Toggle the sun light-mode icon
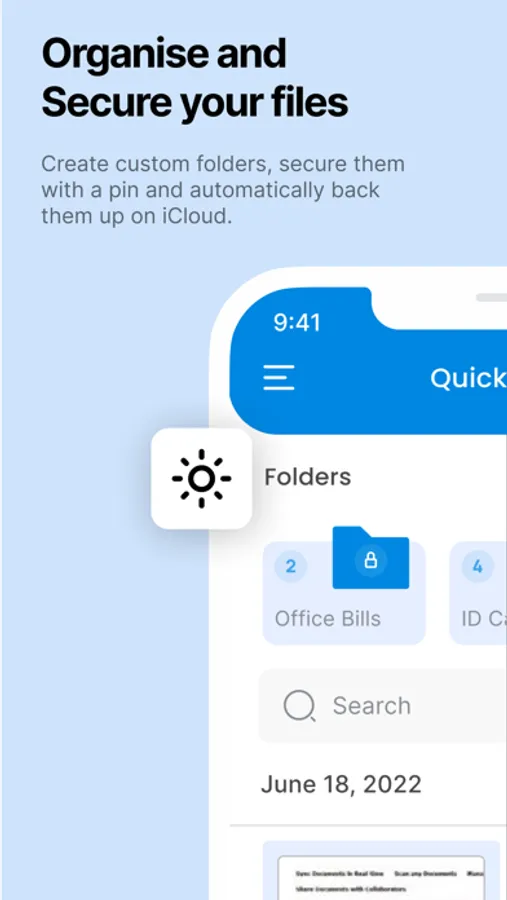507x900 pixels. pos(202,478)
